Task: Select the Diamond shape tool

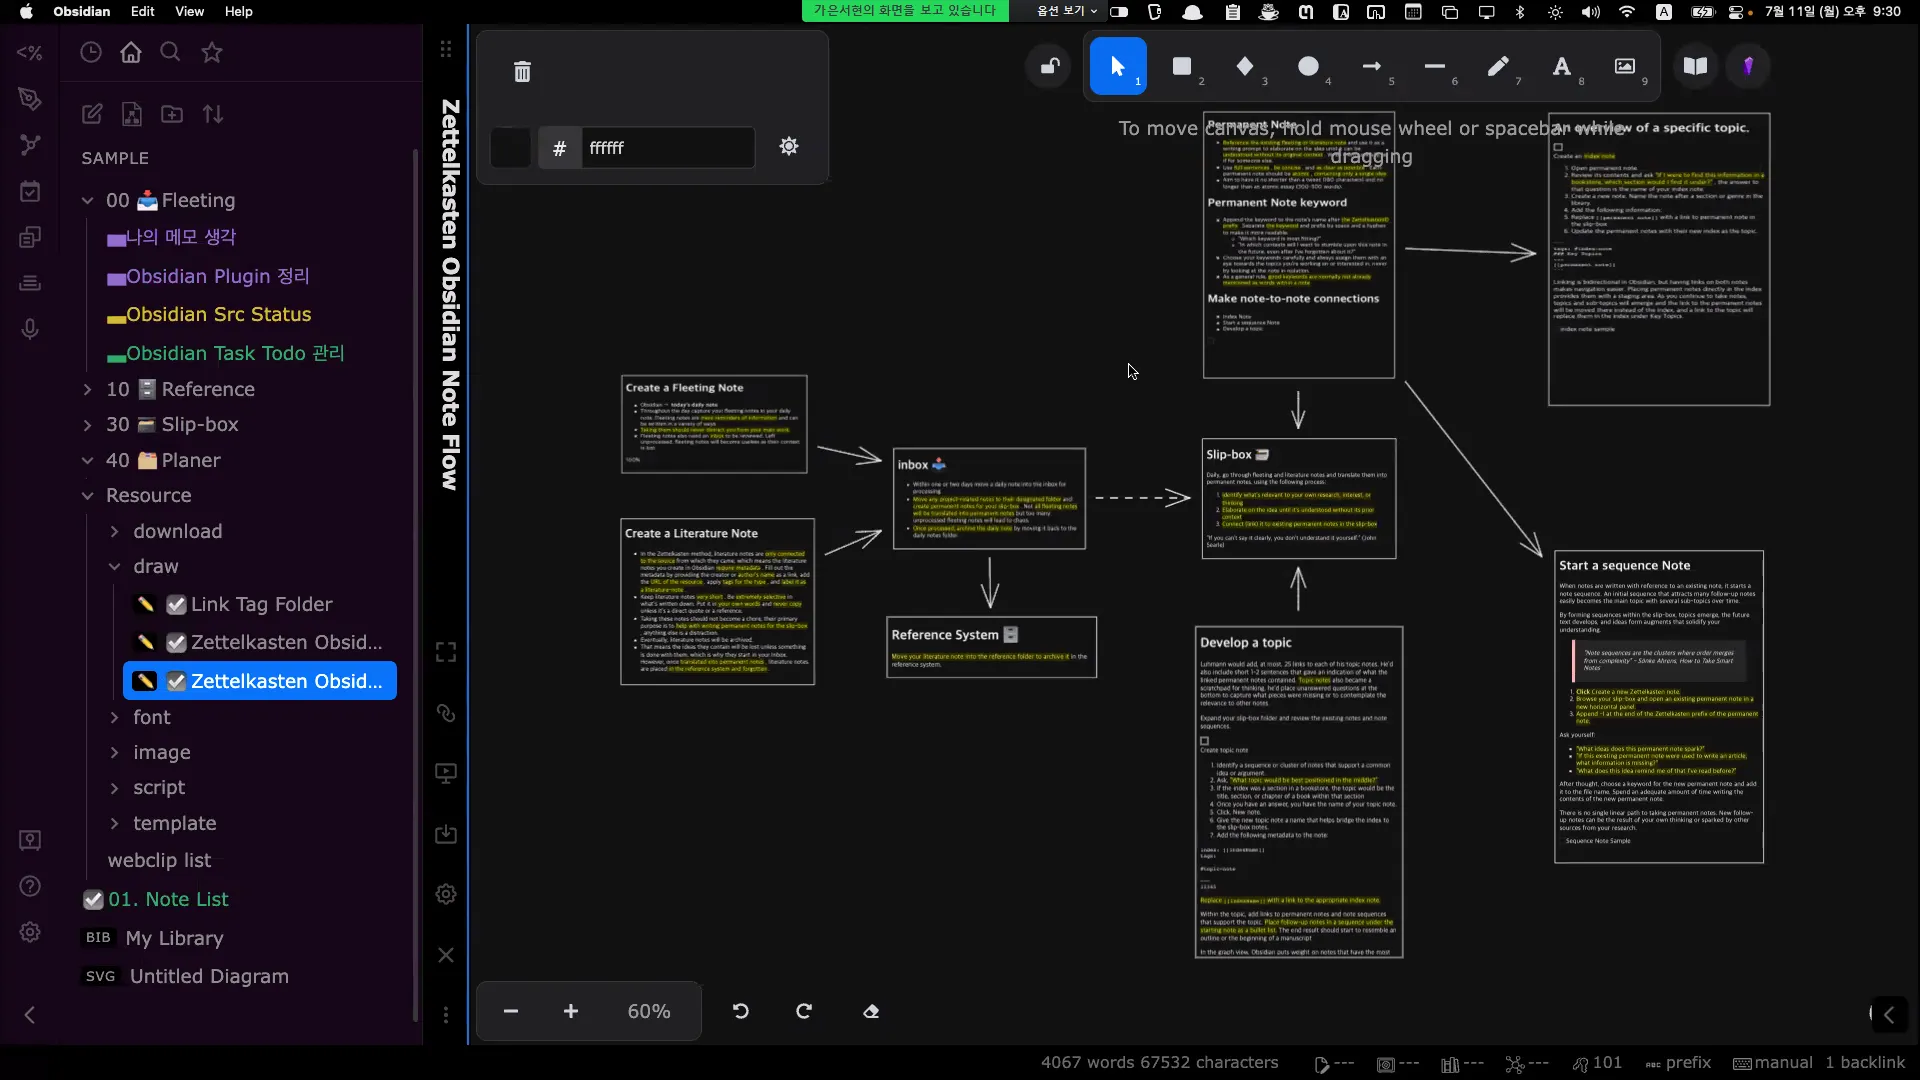Action: pyautogui.click(x=1245, y=66)
